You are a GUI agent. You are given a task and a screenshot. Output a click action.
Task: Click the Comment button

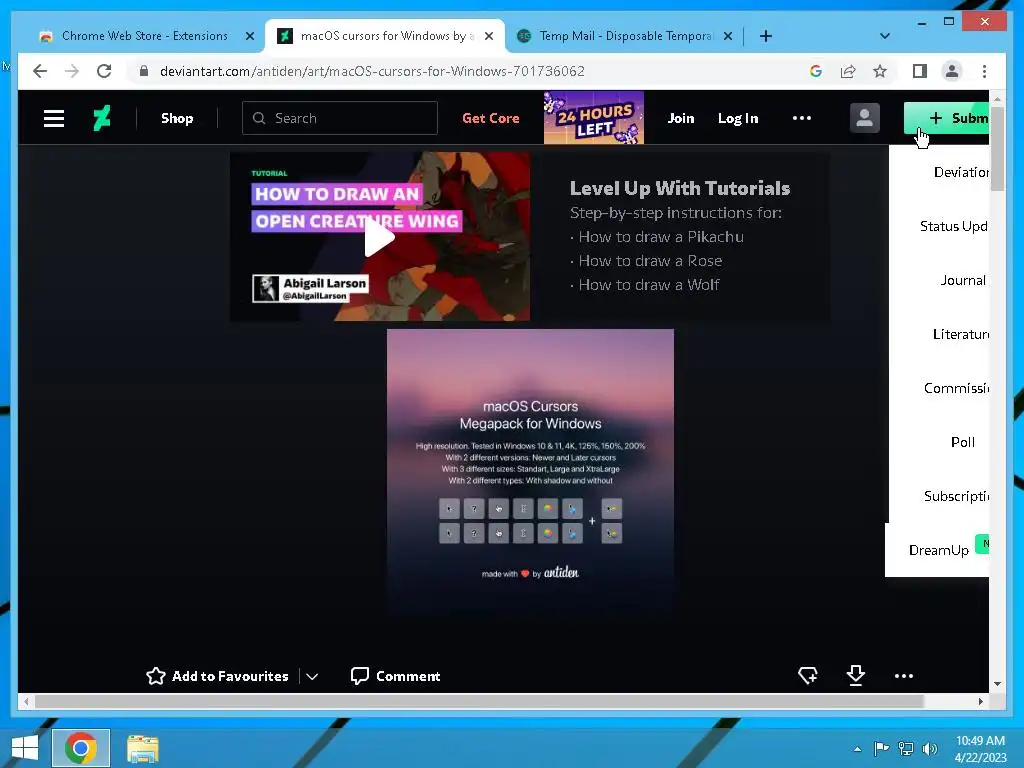point(395,676)
